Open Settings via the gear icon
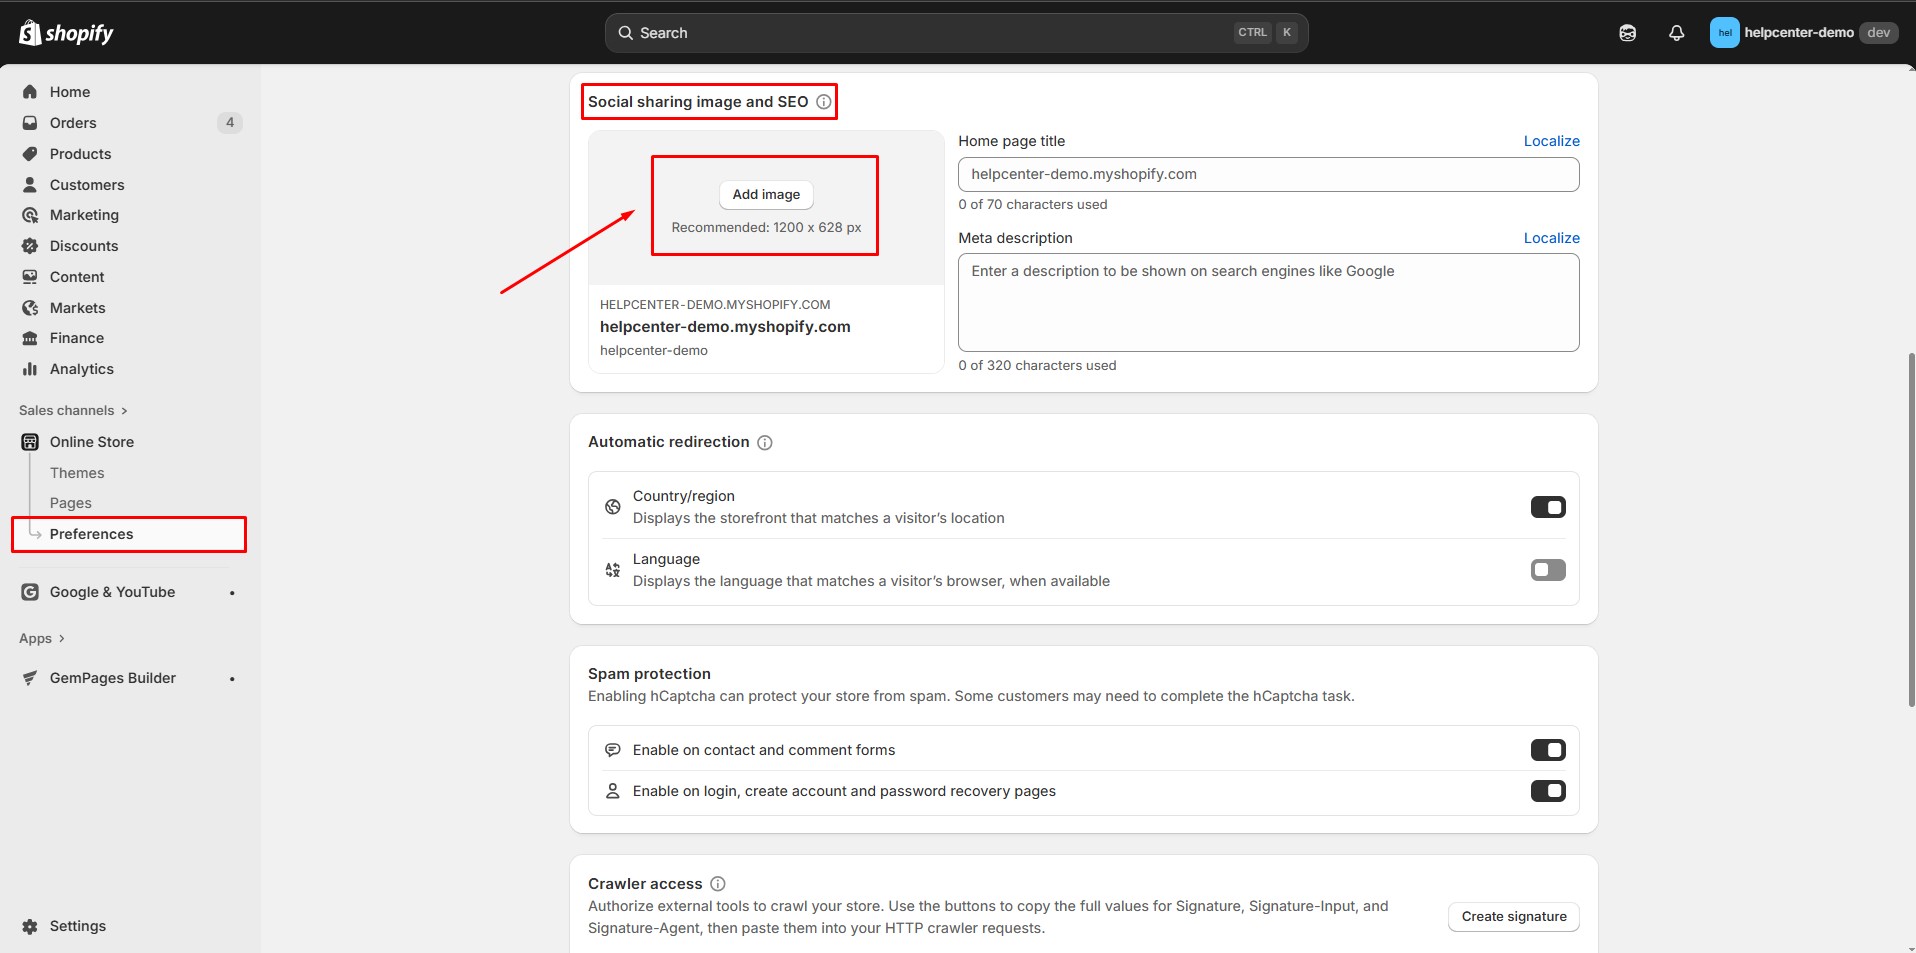The width and height of the screenshot is (1916, 953). (30, 926)
